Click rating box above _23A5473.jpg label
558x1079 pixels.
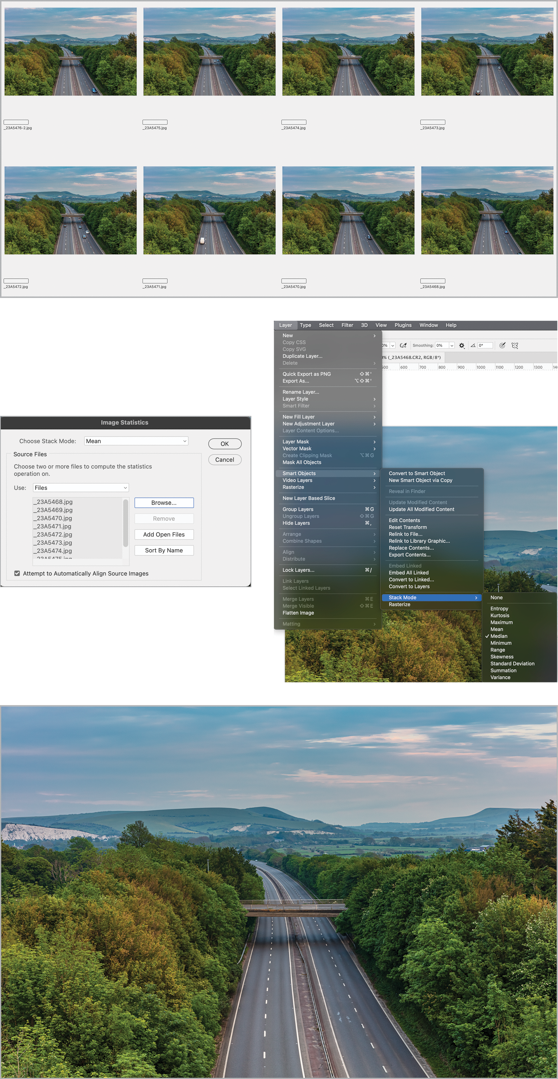pos(433,122)
